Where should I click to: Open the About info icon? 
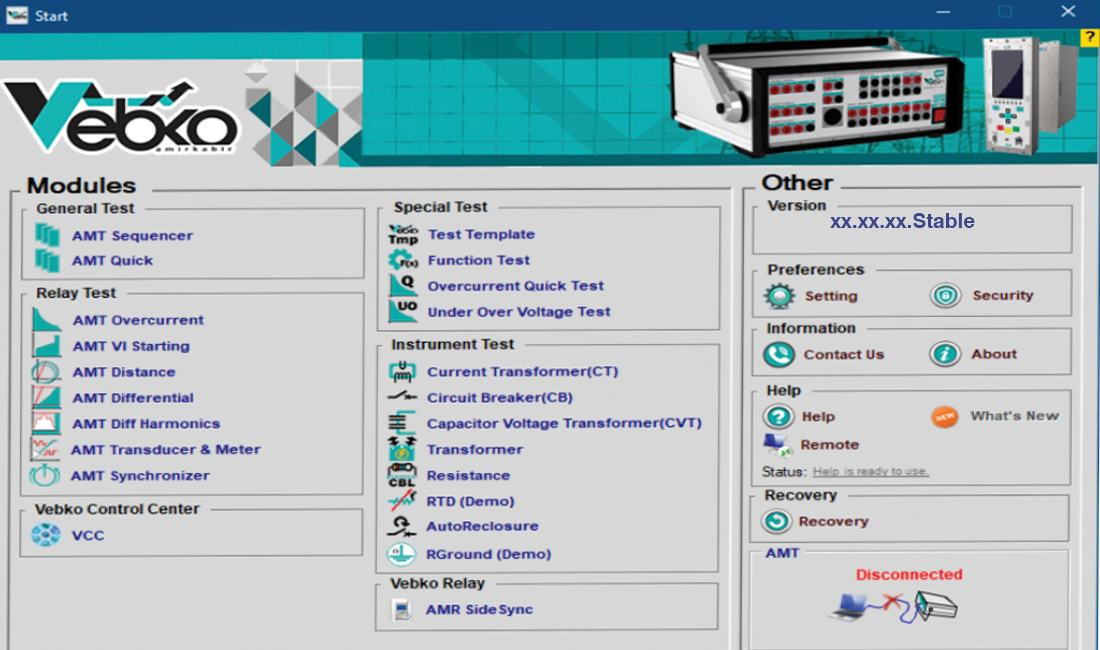945,354
